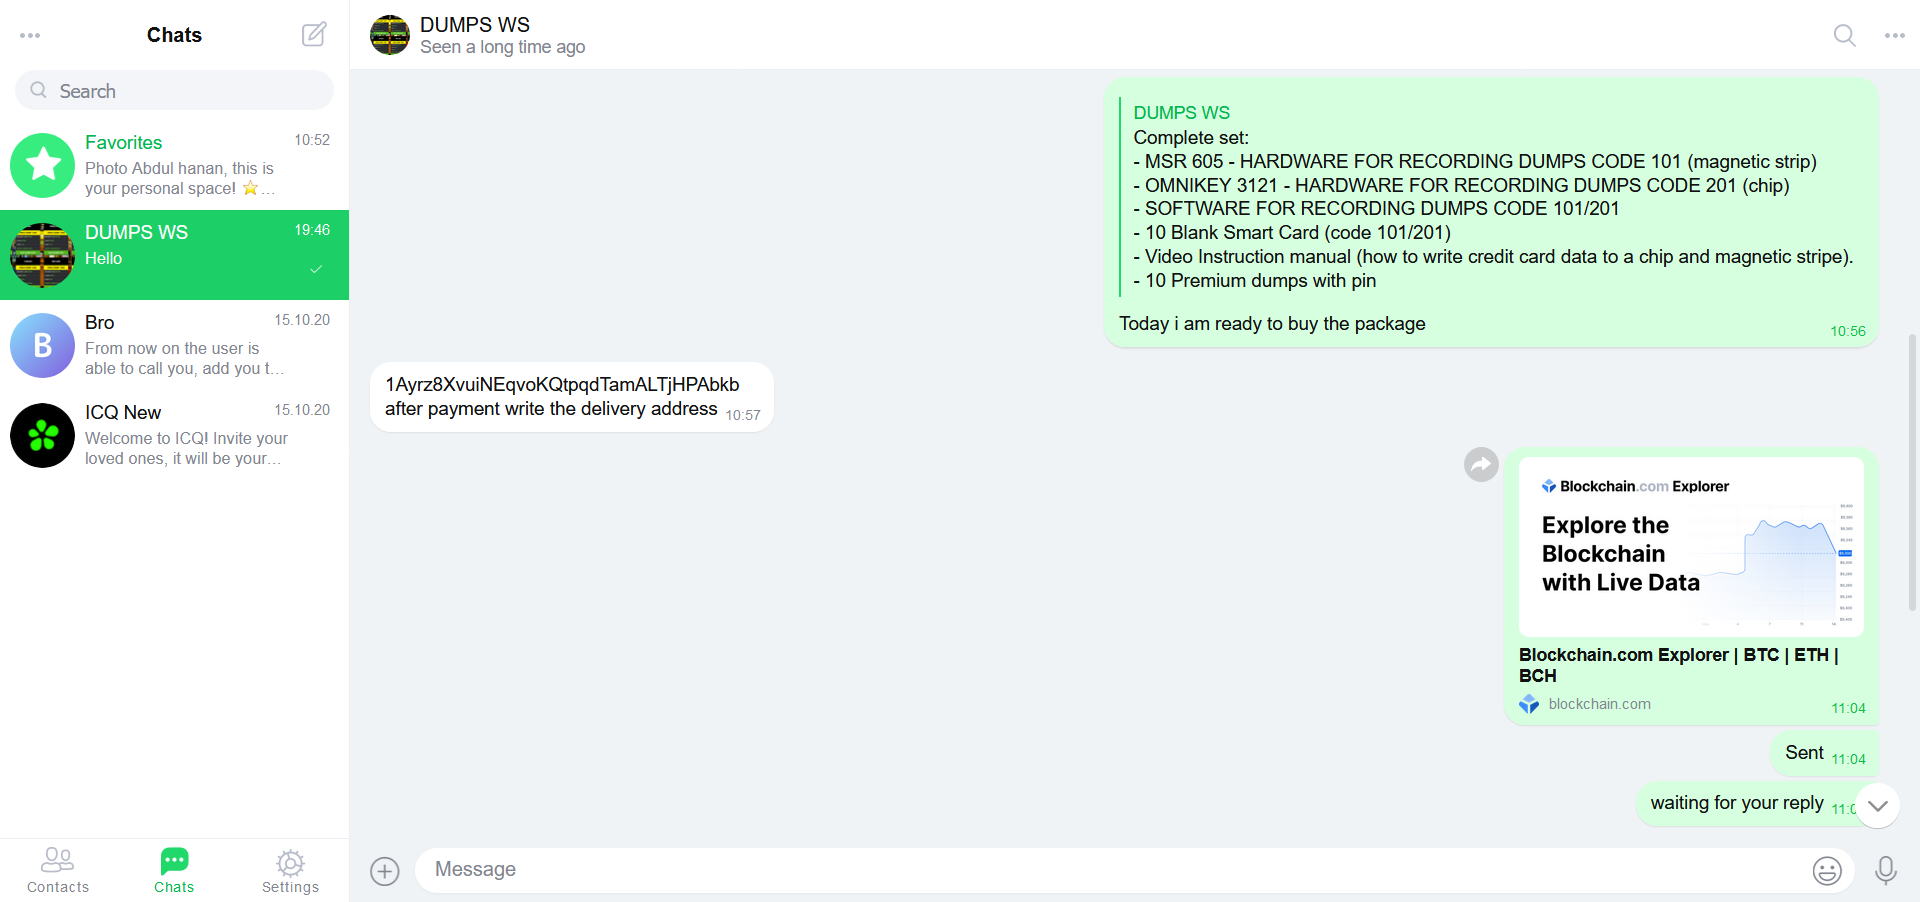Select the Chats tab
Image resolution: width=1920 pixels, height=902 pixels.
174,870
